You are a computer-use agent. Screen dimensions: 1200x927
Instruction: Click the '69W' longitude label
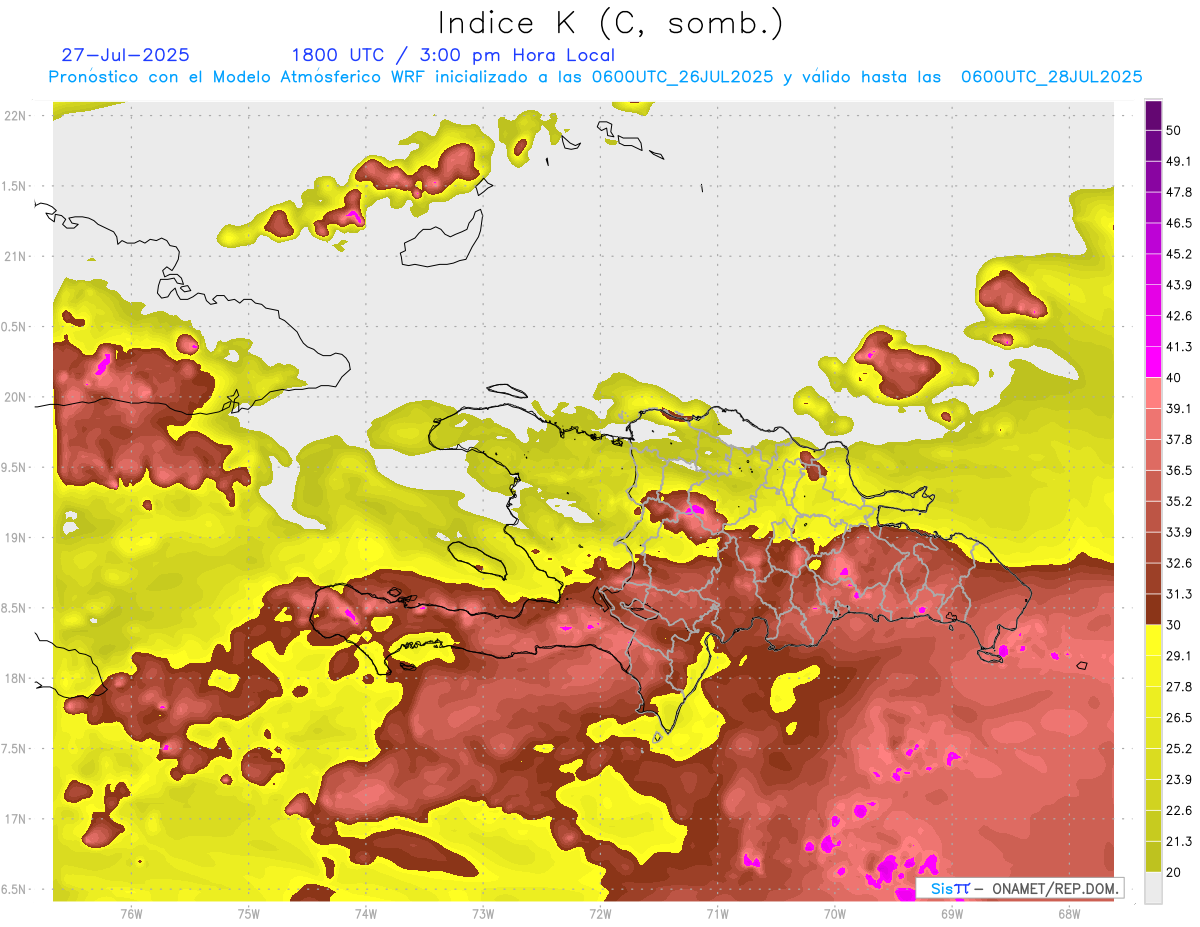(x=952, y=914)
